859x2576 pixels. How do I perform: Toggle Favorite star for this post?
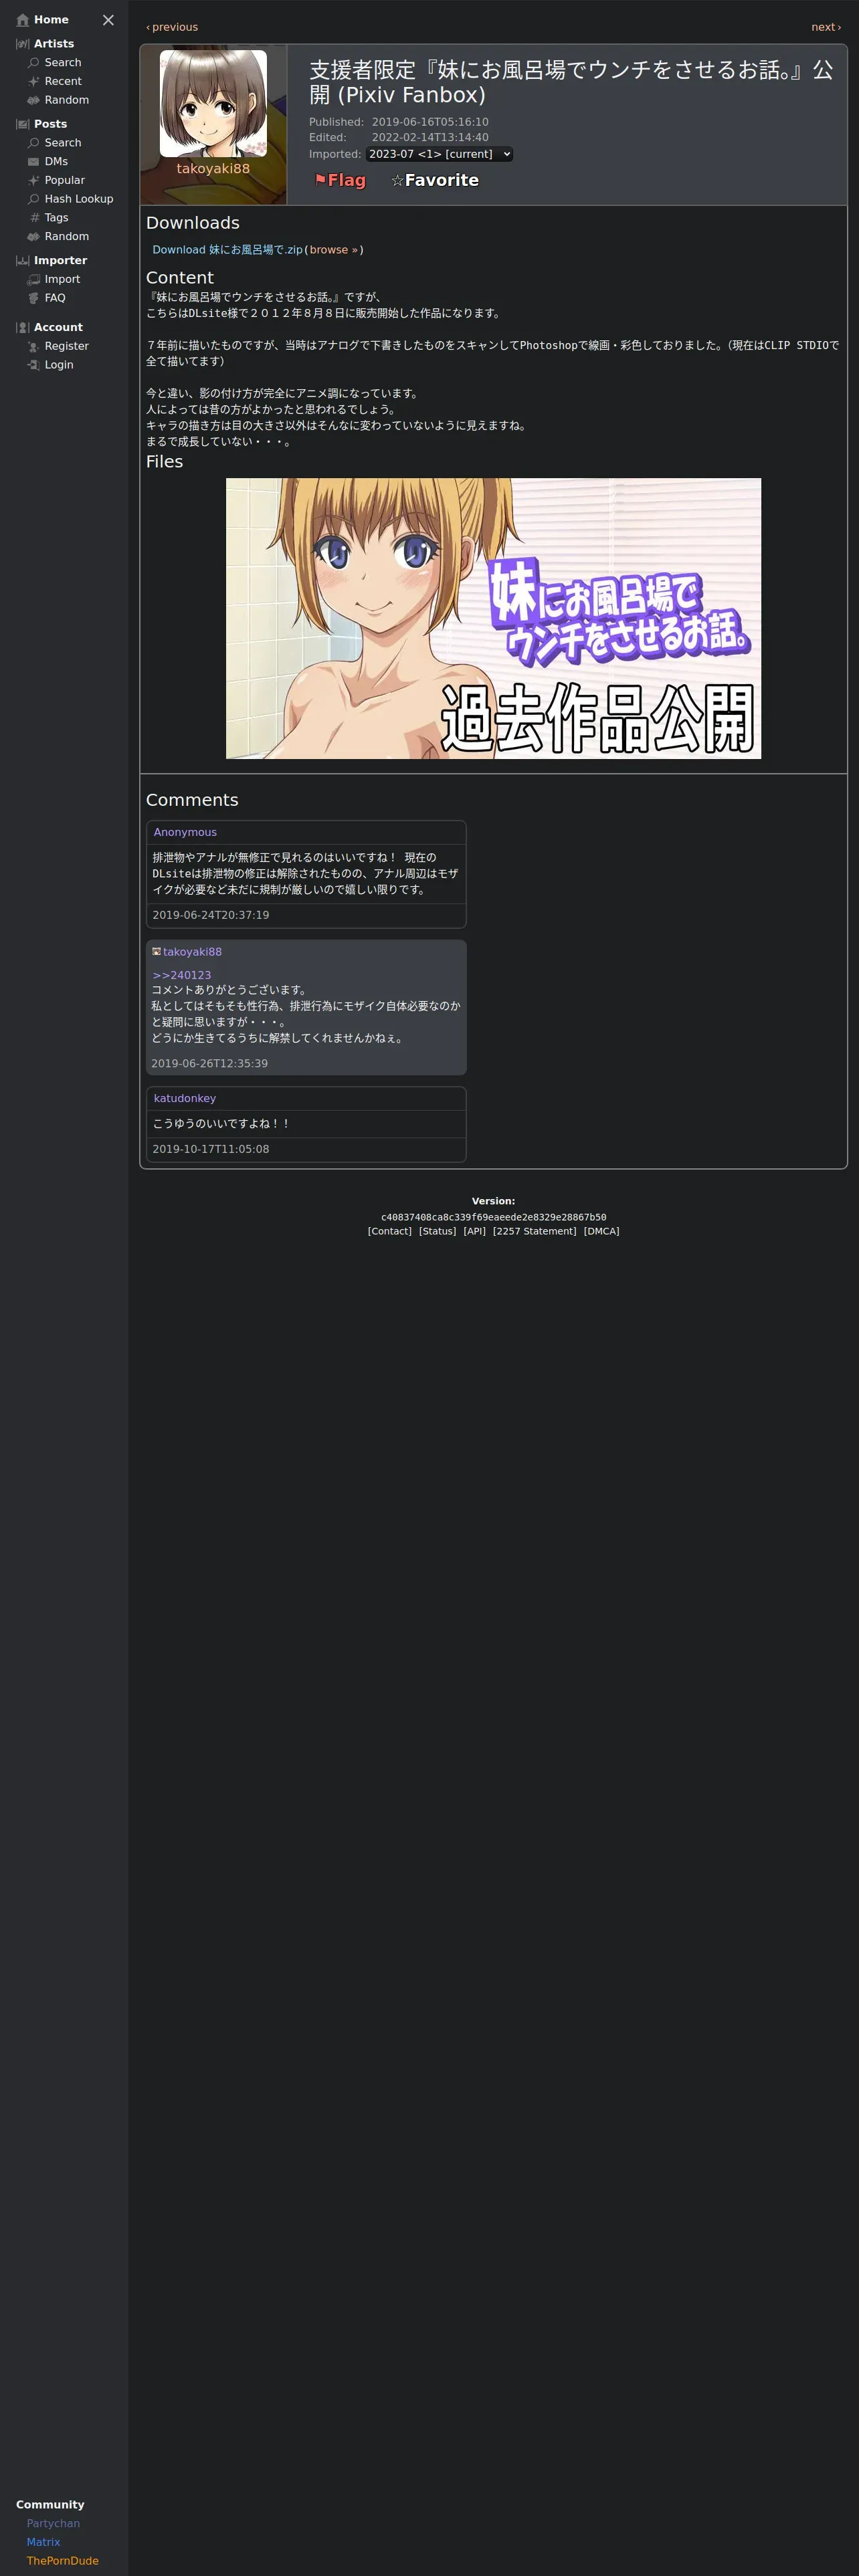click(x=435, y=181)
